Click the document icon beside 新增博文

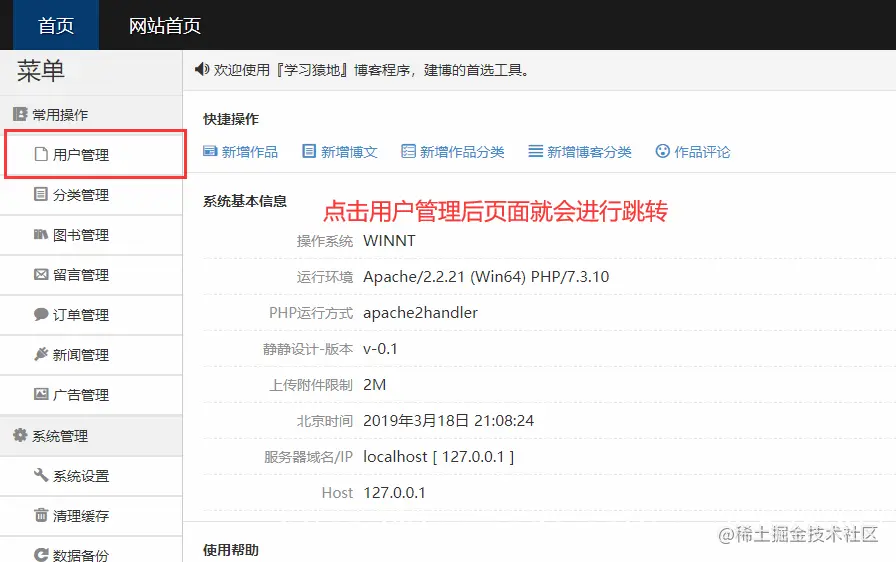pos(309,151)
